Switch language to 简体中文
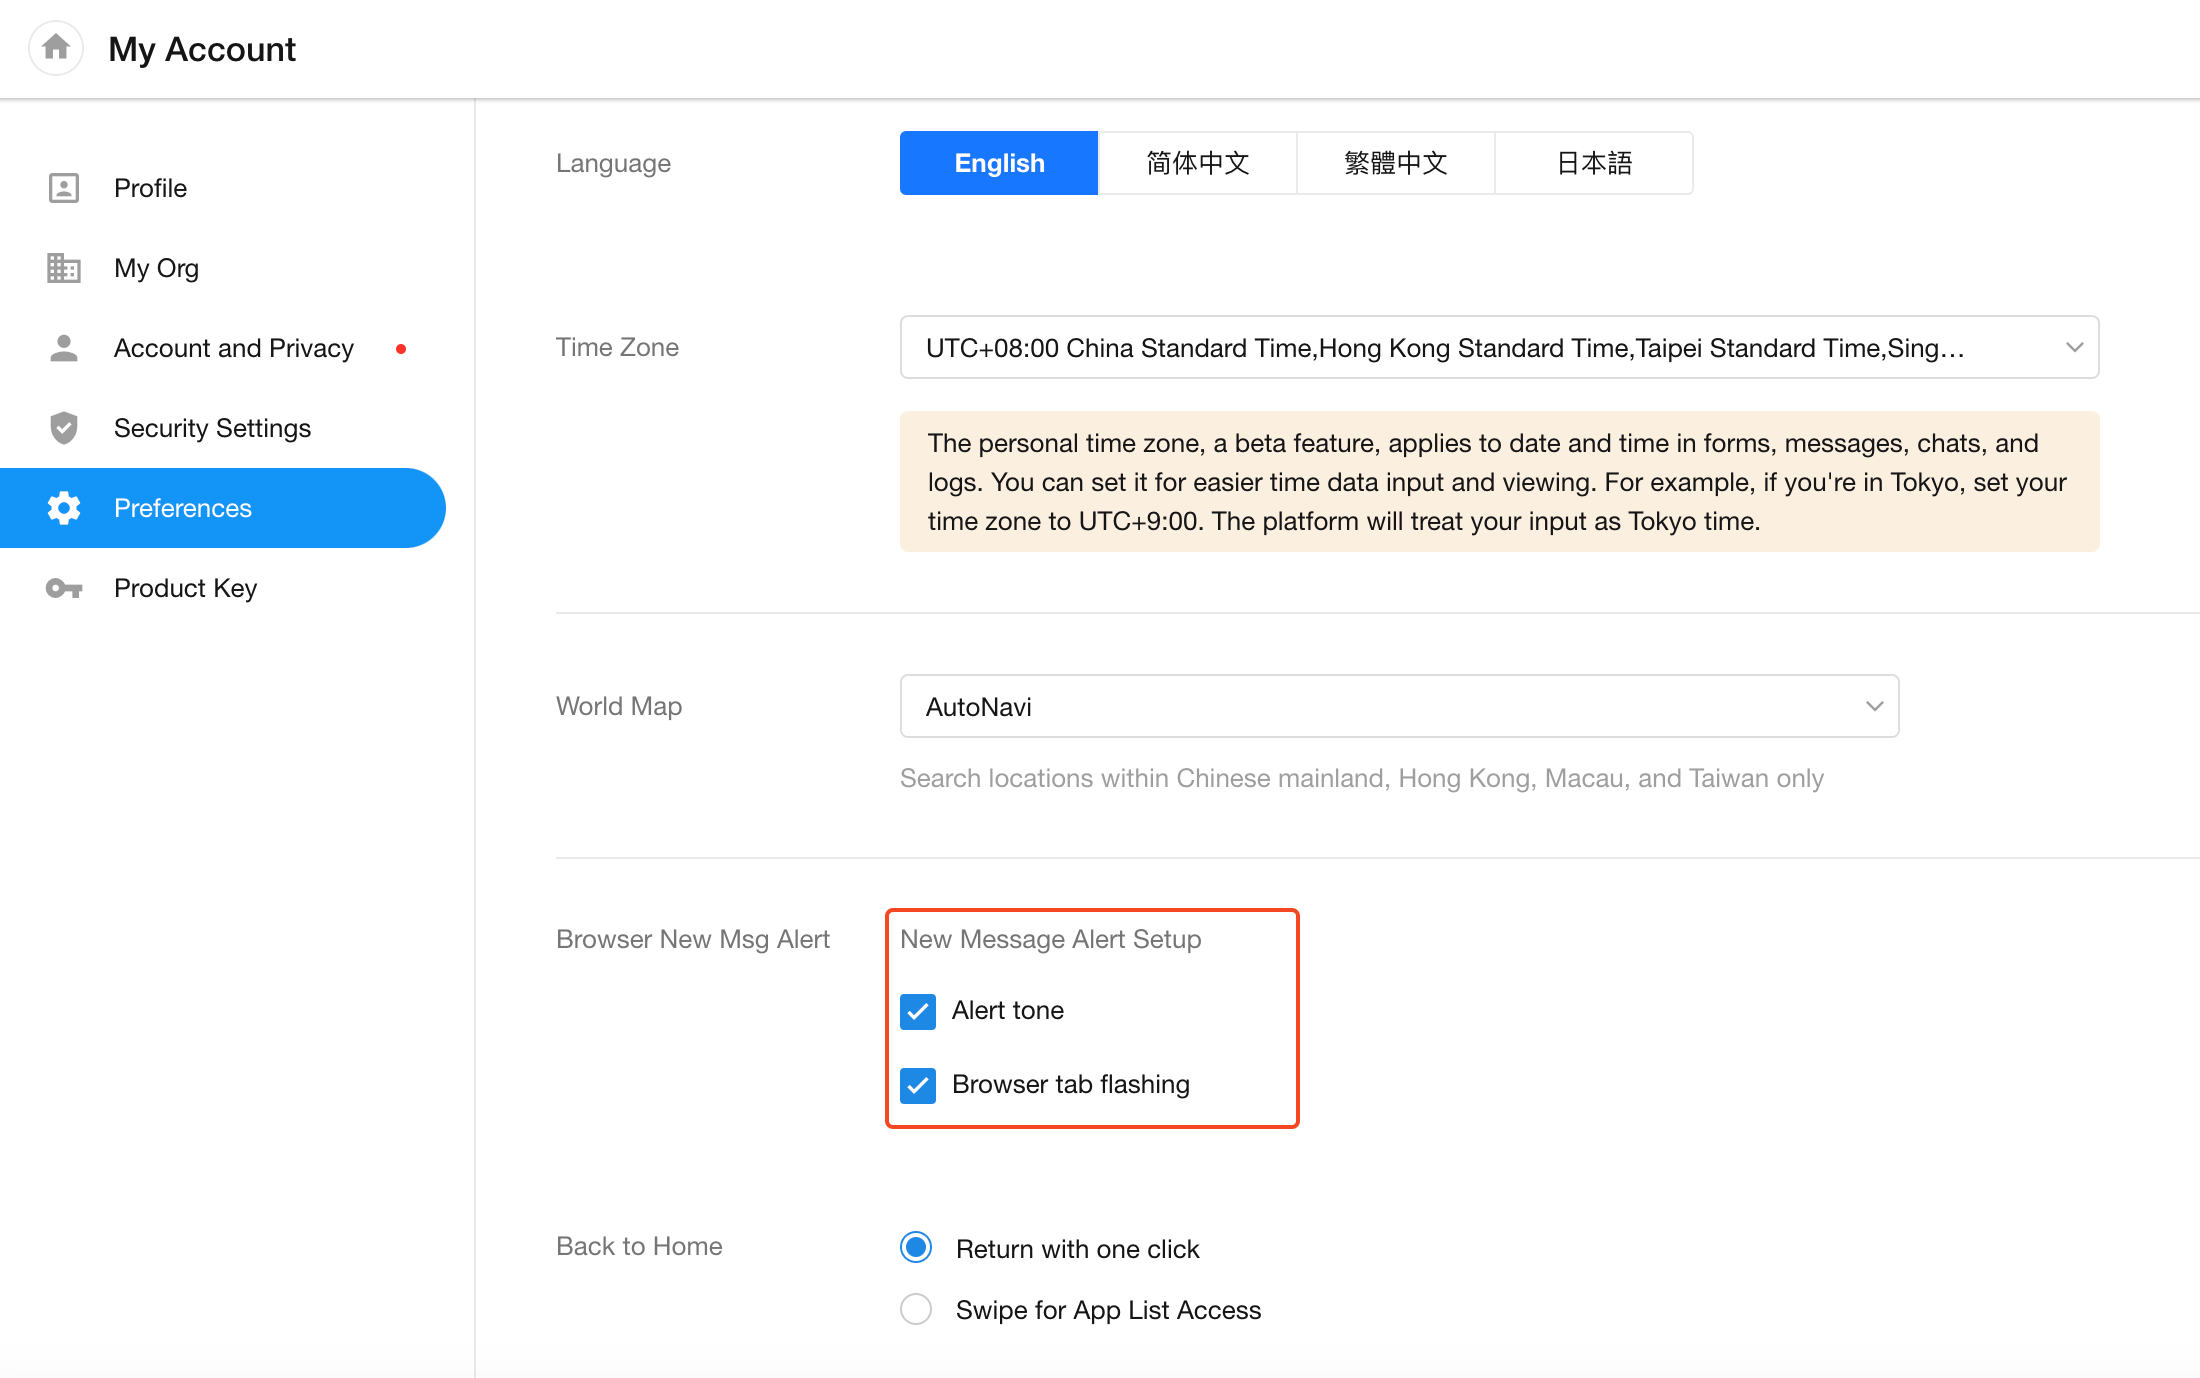This screenshot has height=1378, width=2200. [1197, 163]
